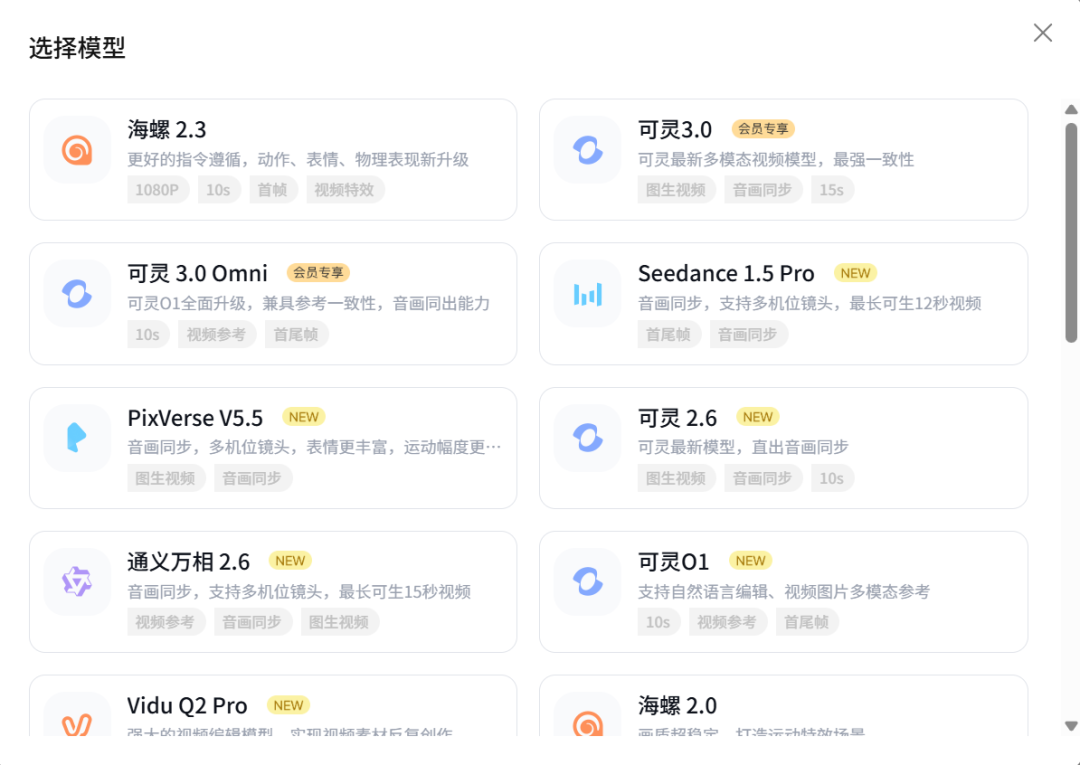Click the 可灵 3.0 Omni logo icon
The width and height of the screenshot is (1080, 765).
click(77, 294)
